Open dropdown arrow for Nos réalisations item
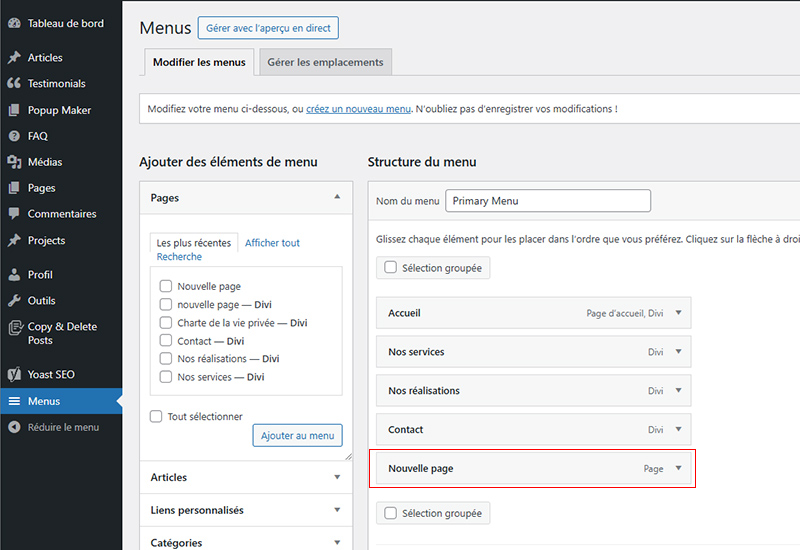 click(x=678, y=391)
